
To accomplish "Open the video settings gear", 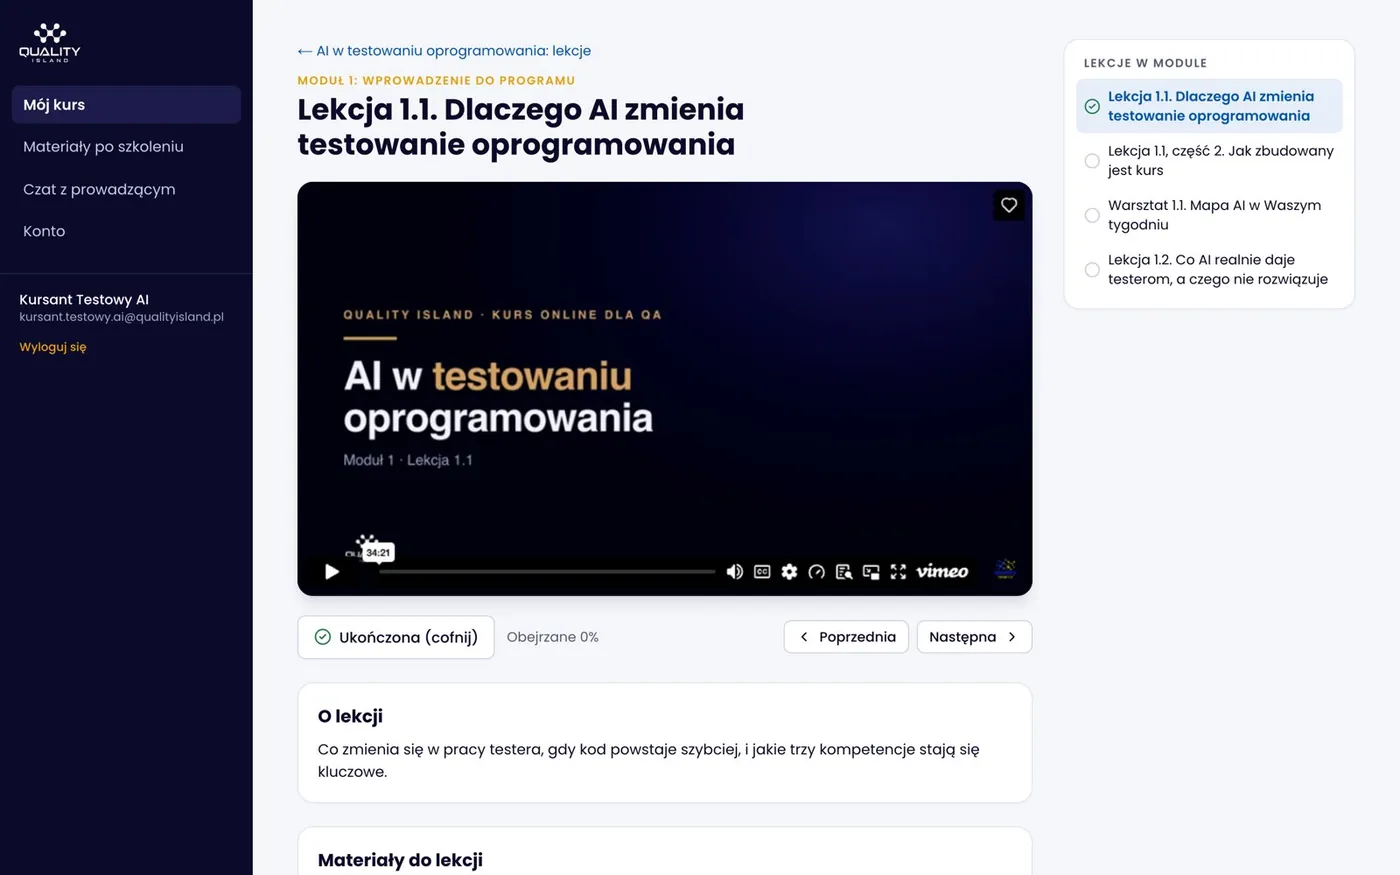I will click(789, 571).
